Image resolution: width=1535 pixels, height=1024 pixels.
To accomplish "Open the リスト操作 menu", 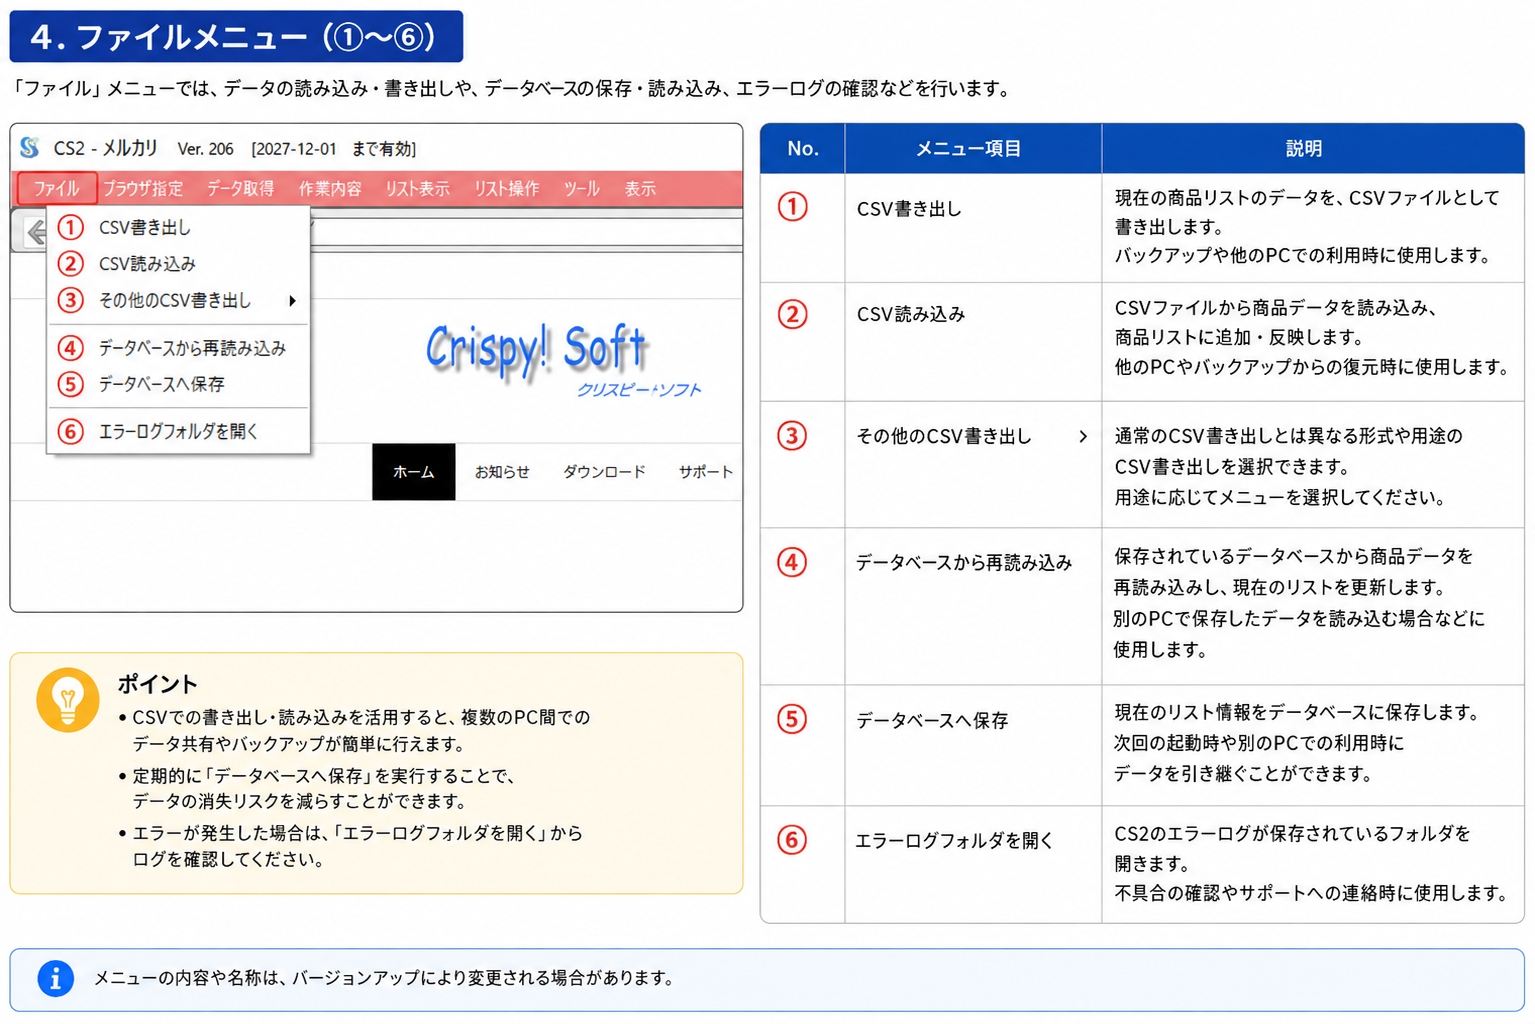I will click(506, 188).
